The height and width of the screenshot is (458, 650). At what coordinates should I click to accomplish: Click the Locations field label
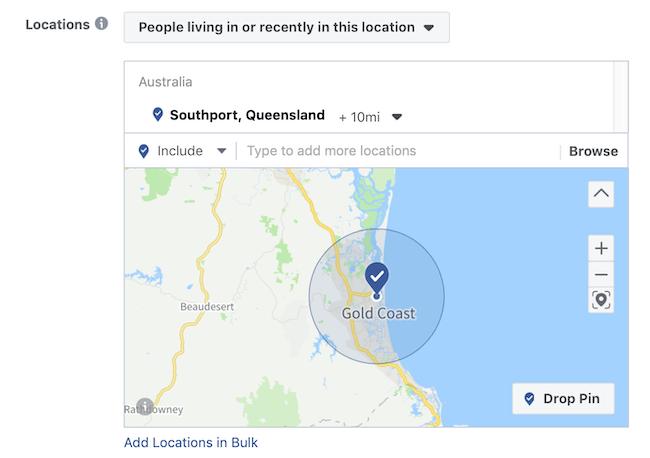tap(58, 24)
